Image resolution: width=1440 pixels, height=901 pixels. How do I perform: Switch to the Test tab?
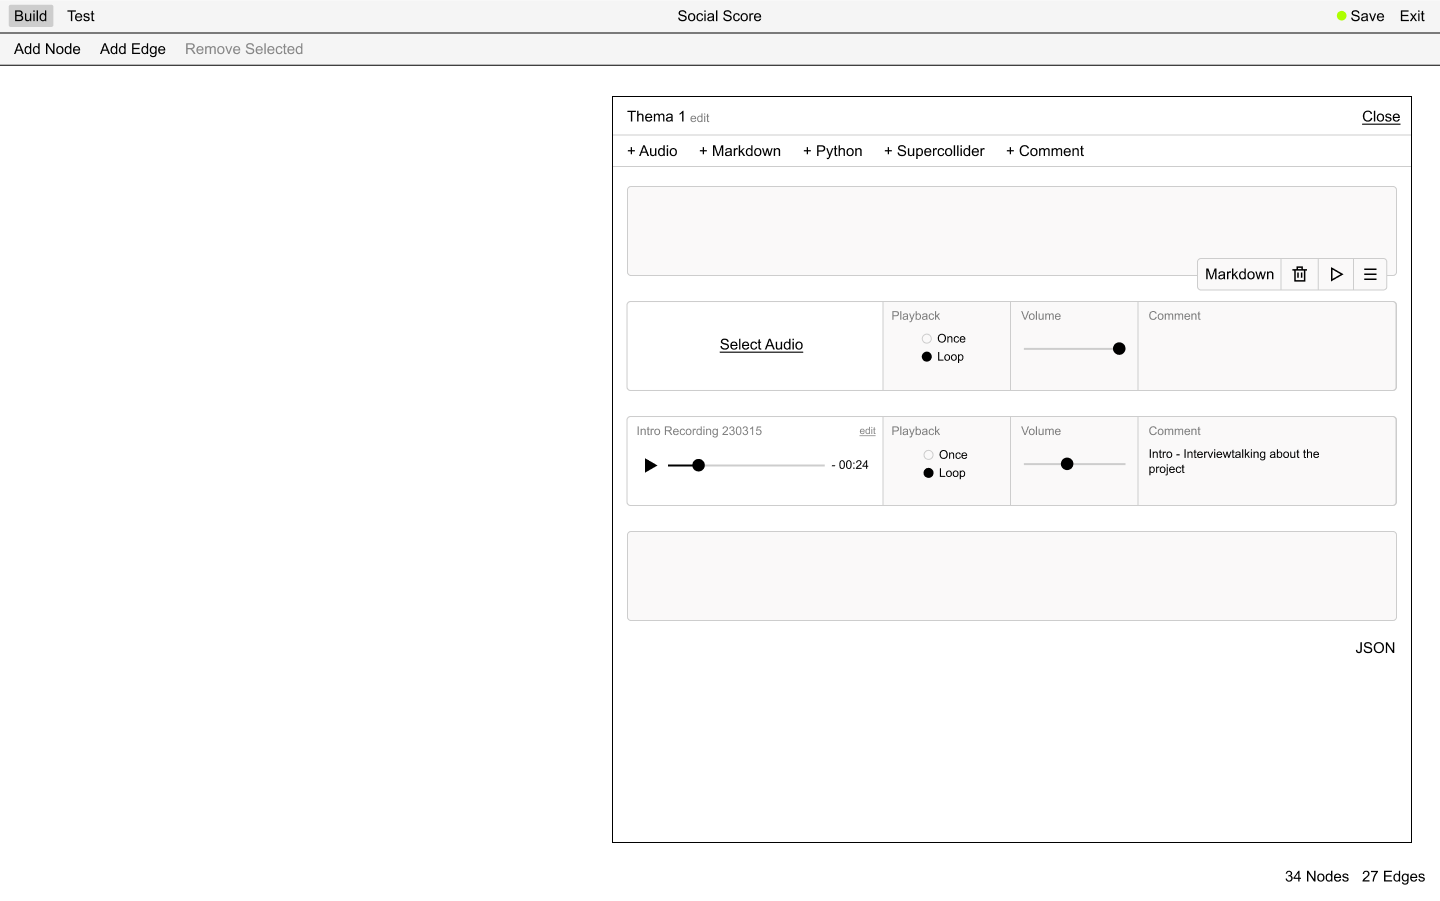tap(80, 16)
